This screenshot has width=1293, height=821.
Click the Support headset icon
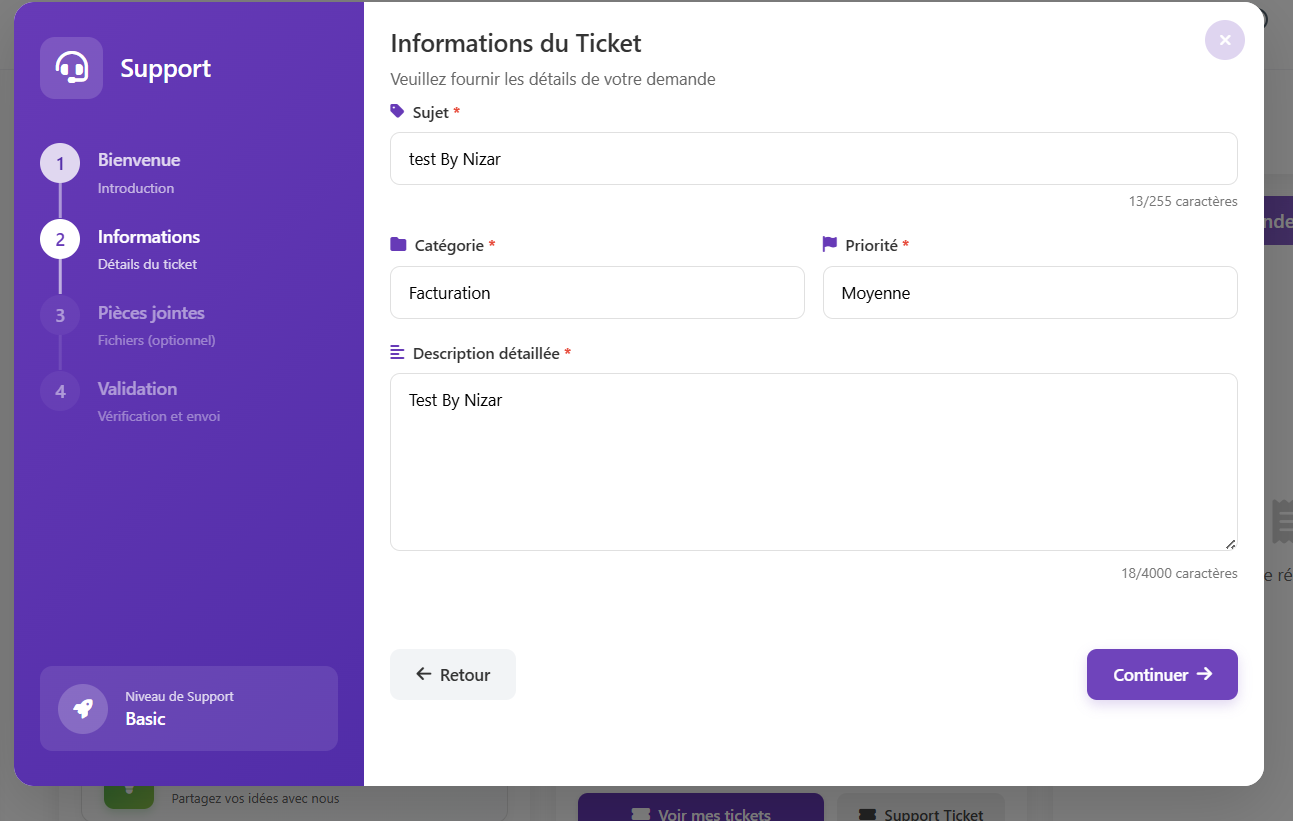70,67
